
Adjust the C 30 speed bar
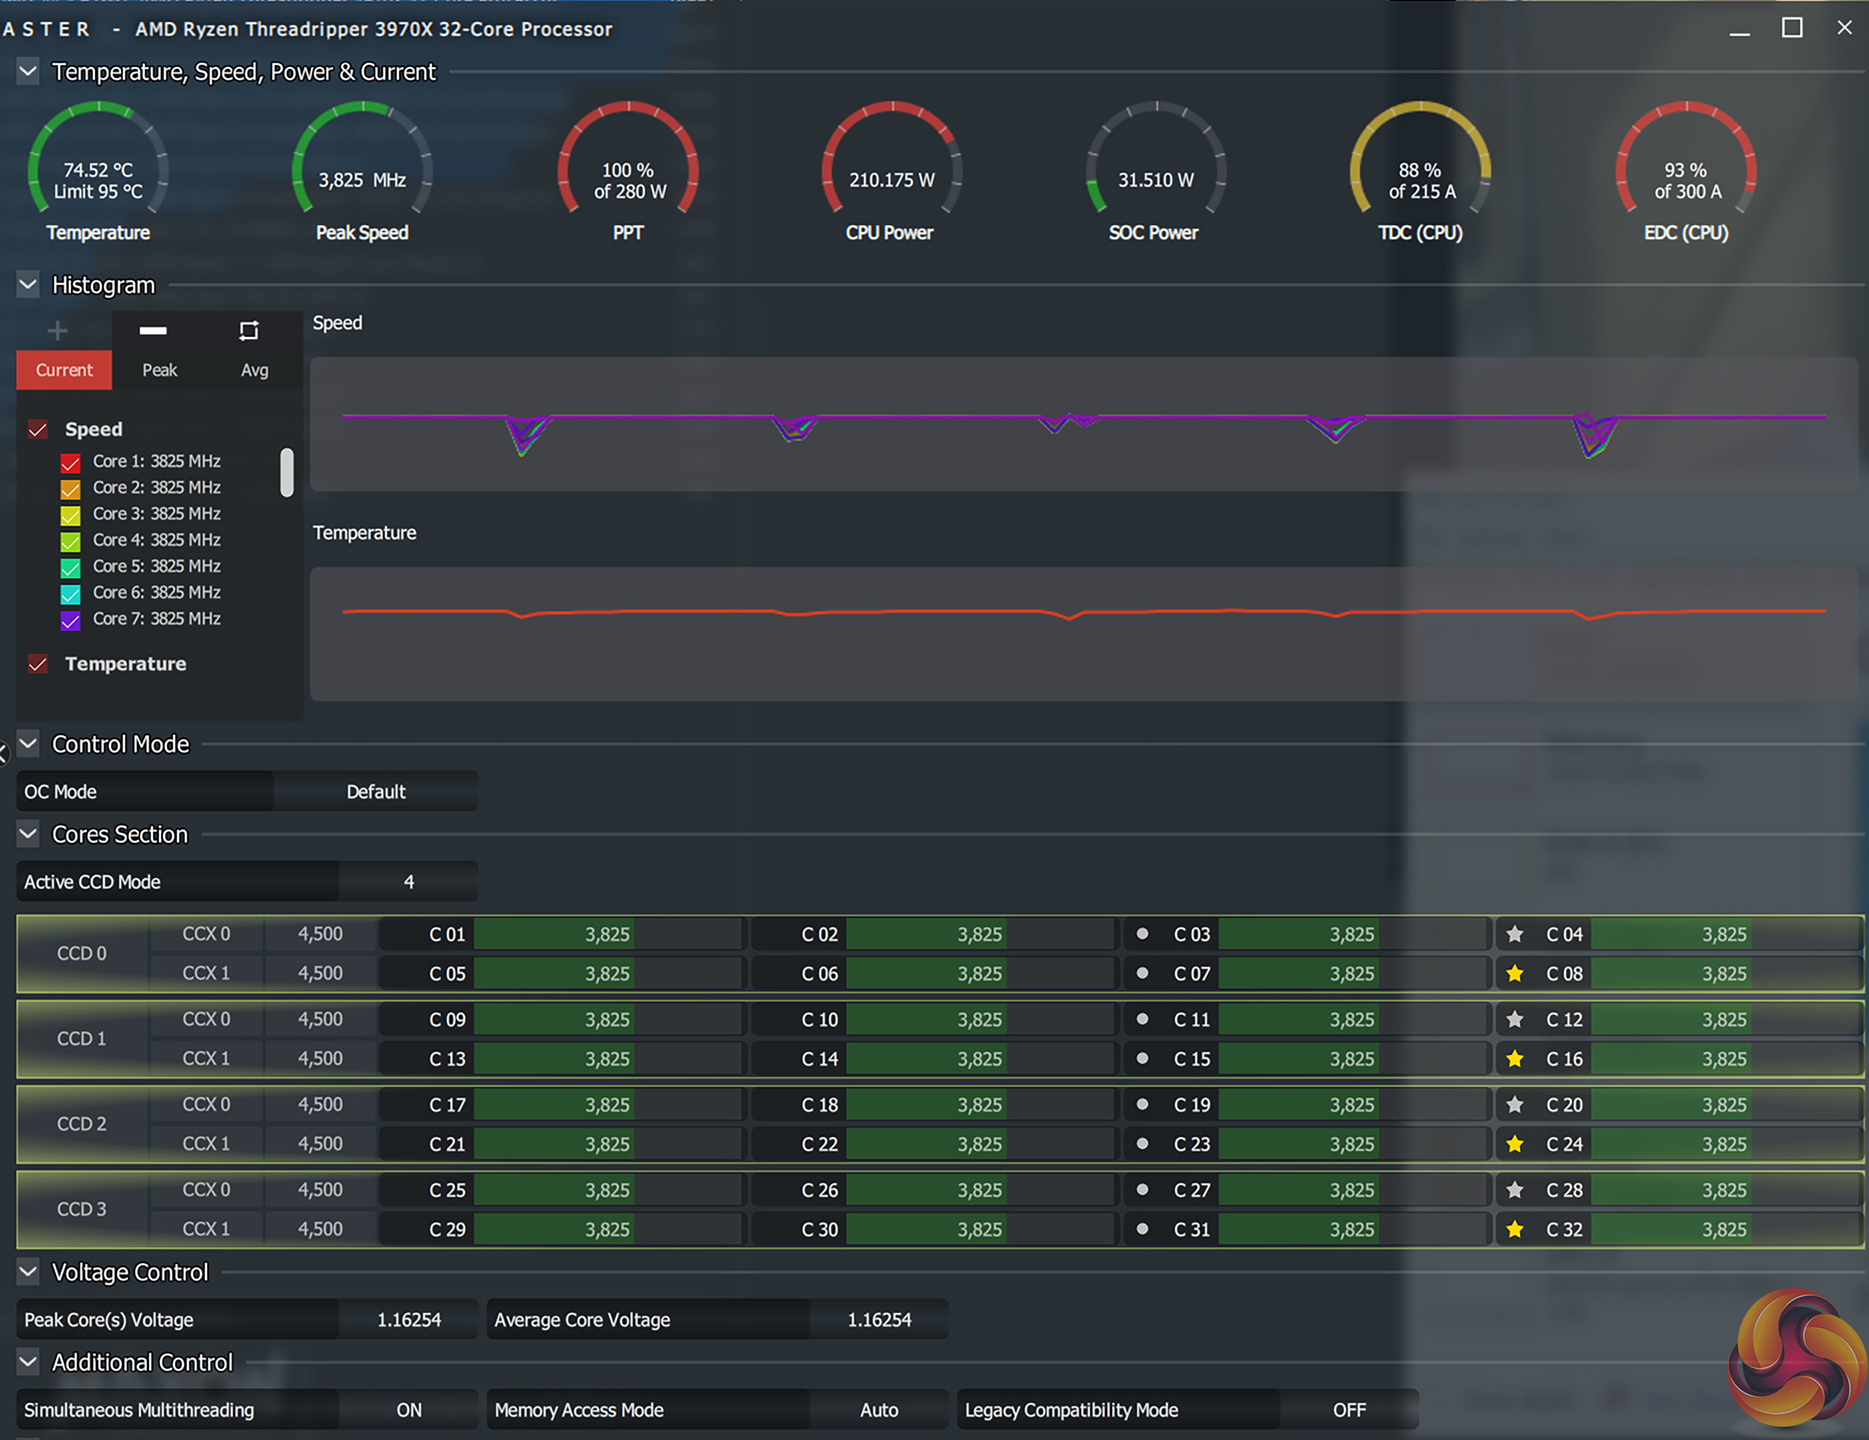coord(980,1229)
